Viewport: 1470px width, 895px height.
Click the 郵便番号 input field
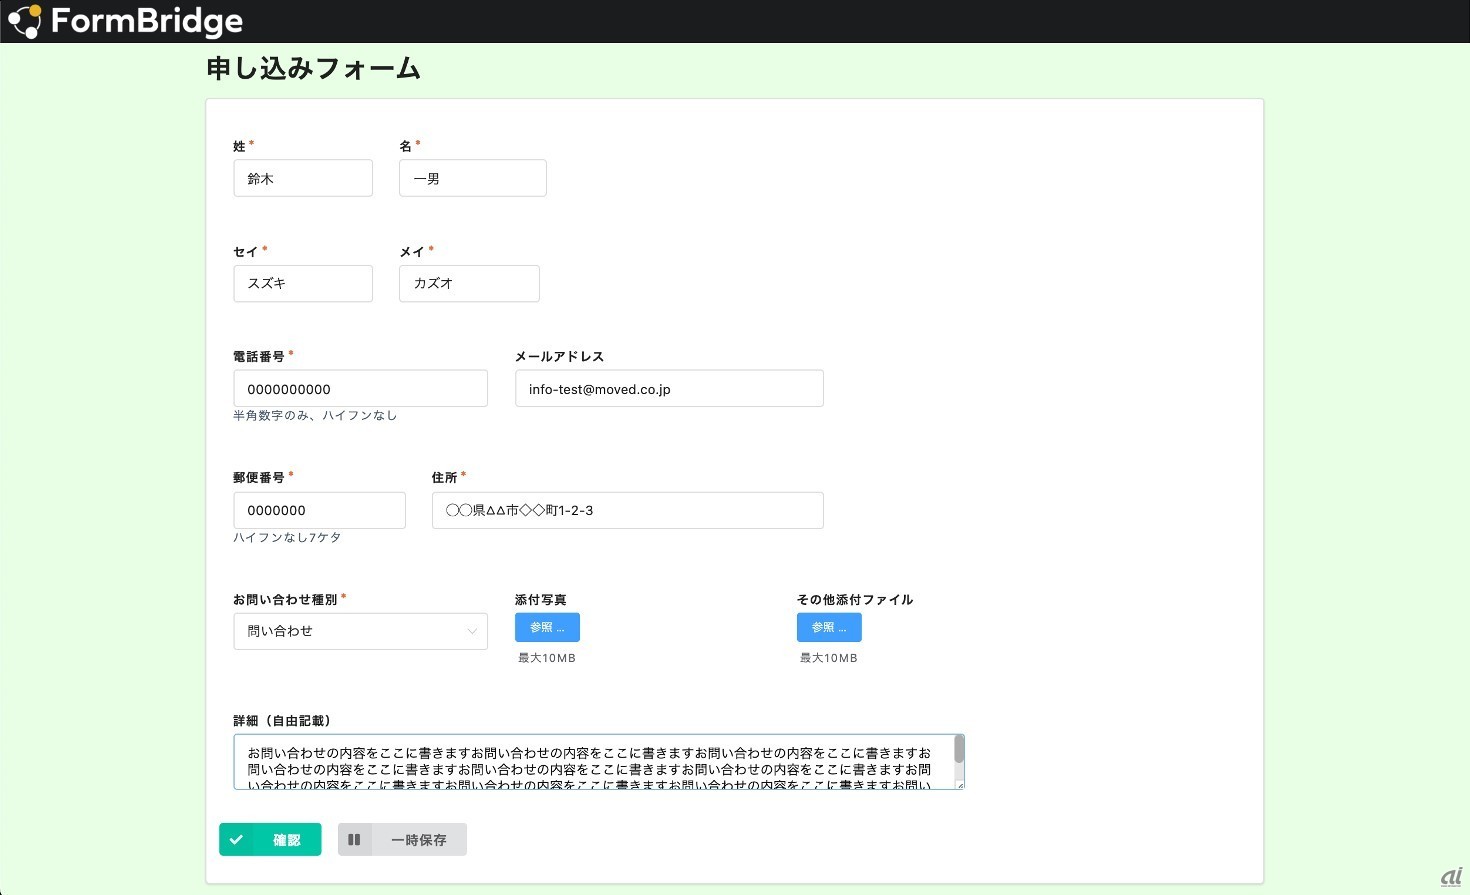(x=319, y=510)
